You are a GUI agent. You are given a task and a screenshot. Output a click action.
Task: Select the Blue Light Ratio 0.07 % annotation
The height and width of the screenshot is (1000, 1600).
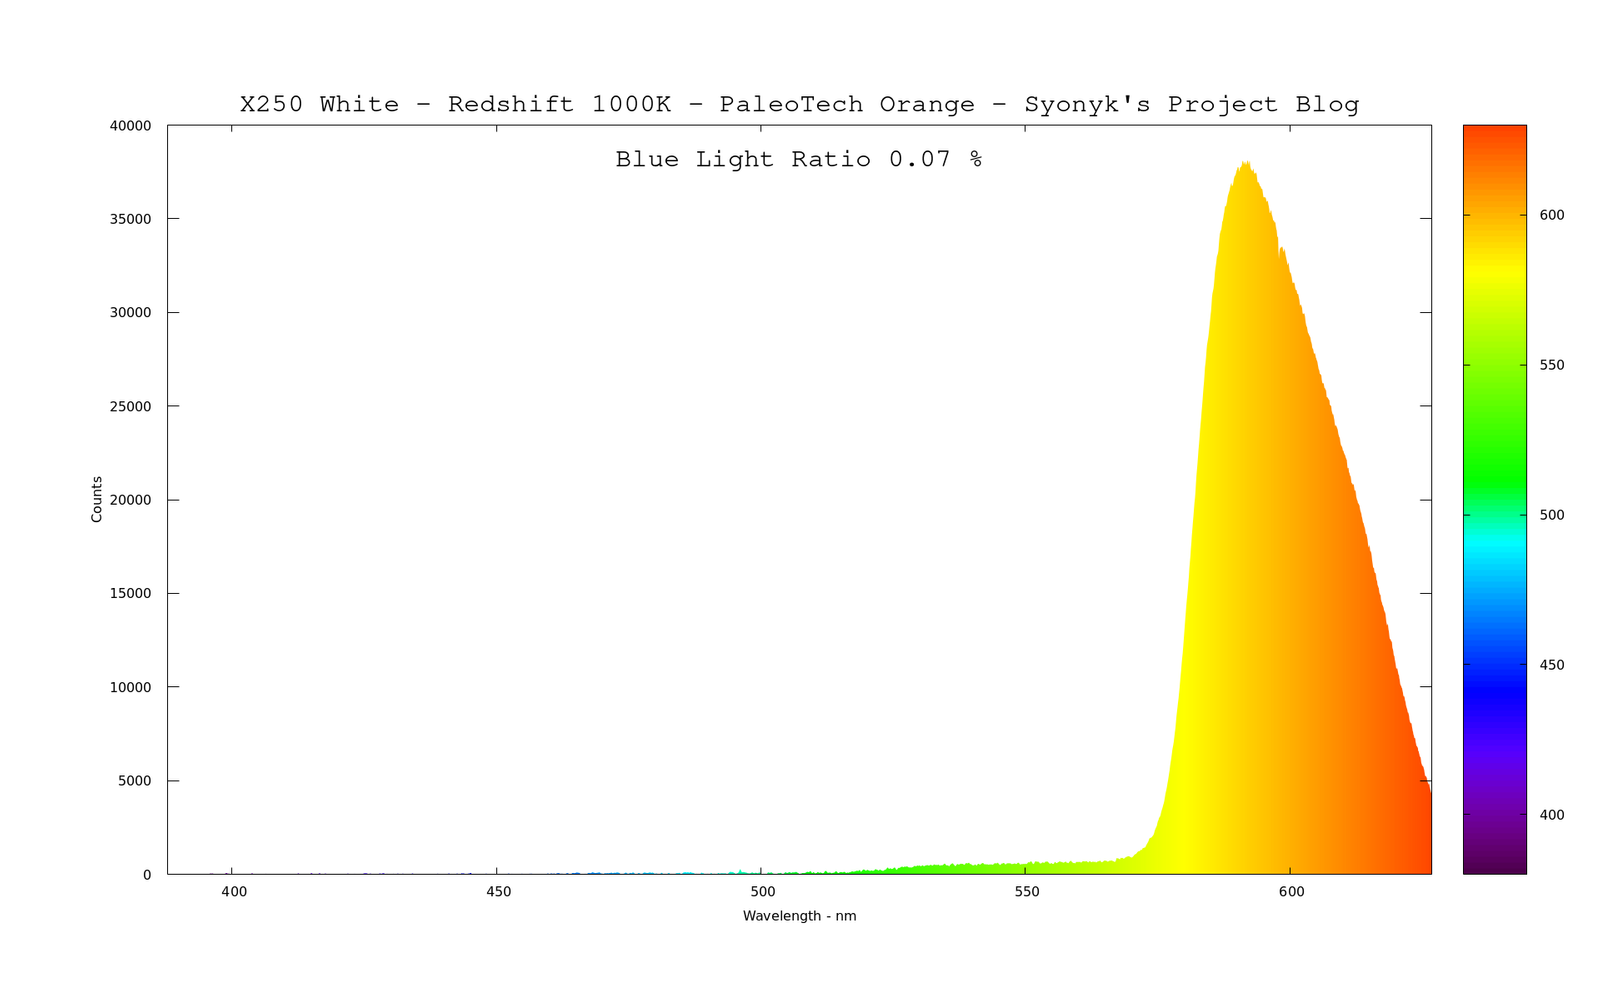click(x=798, y=160)
